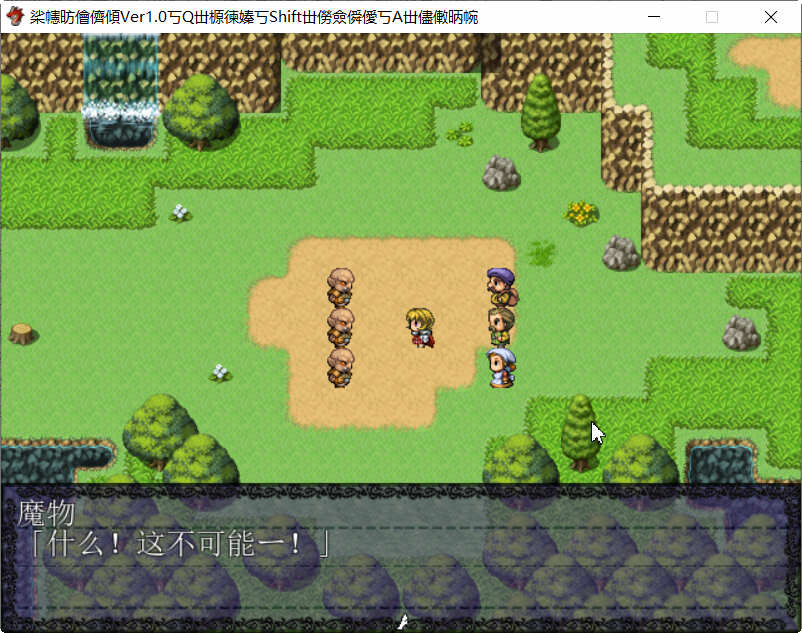Viewport: 802px width, 633px height.
Task: Click the game icon in the title bar
Action: coord(13,15)
